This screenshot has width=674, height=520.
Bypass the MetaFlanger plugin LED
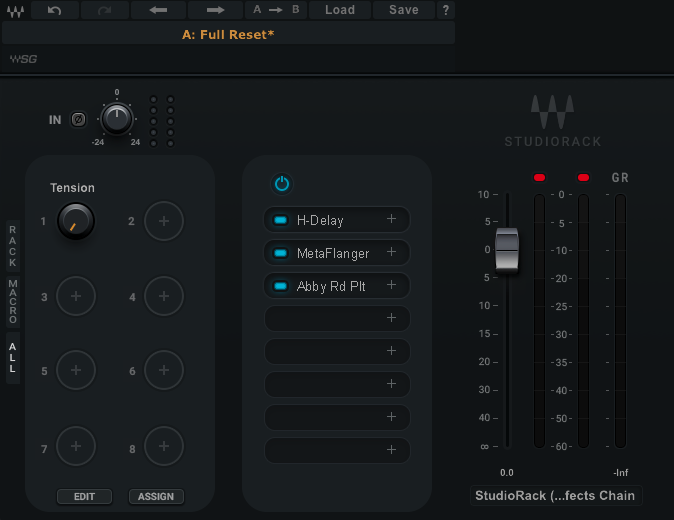tap(281, 253)
